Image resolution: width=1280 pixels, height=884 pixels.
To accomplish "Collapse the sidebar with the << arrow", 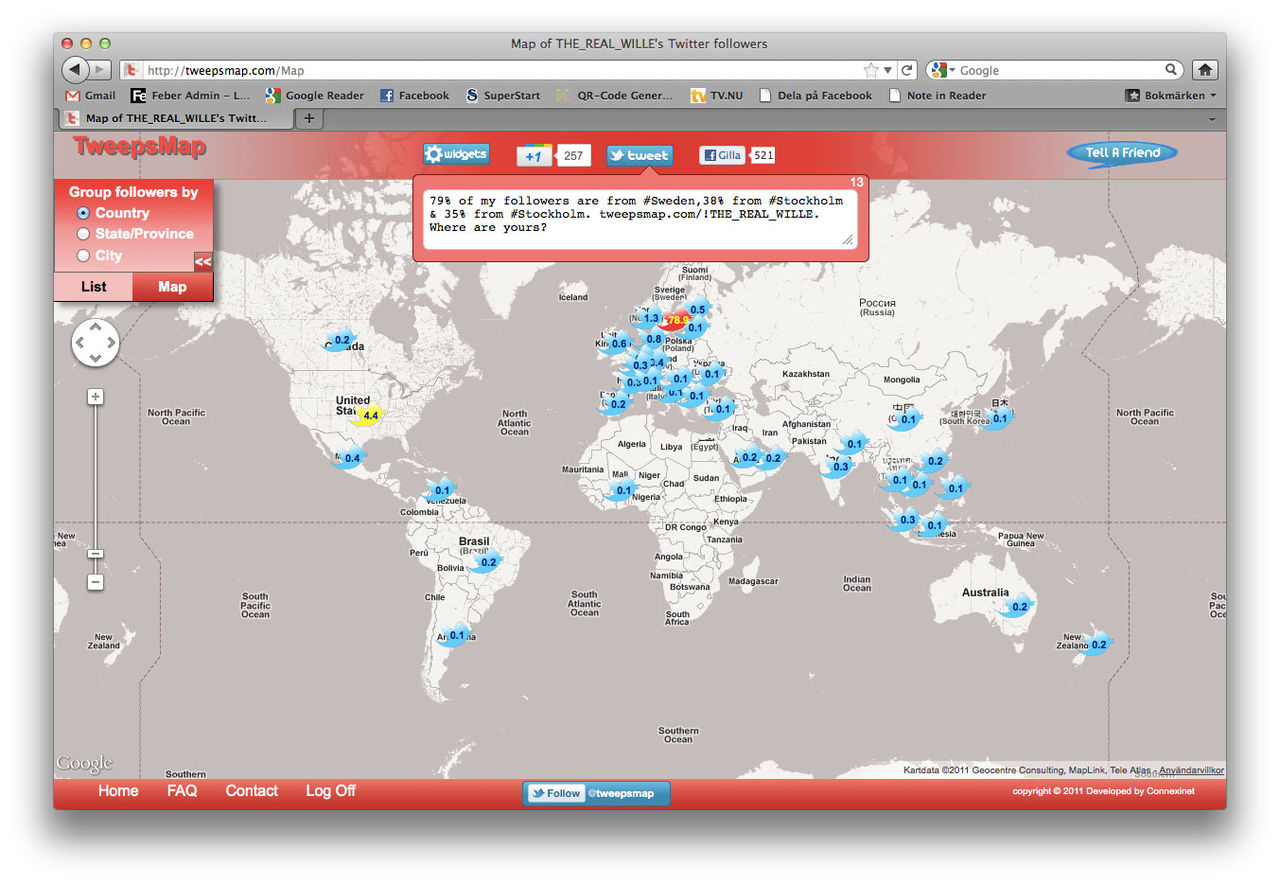I will click(x=203, y=261).
